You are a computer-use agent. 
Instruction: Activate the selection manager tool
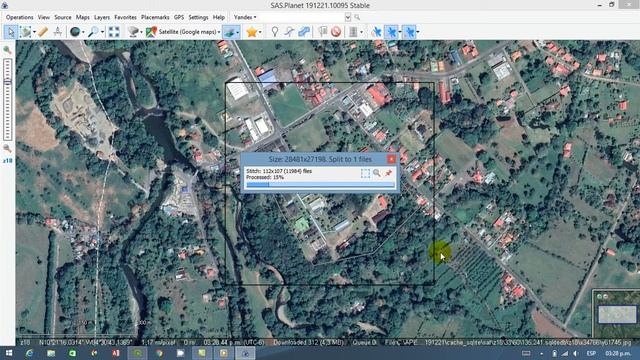(x=25, y=31)
